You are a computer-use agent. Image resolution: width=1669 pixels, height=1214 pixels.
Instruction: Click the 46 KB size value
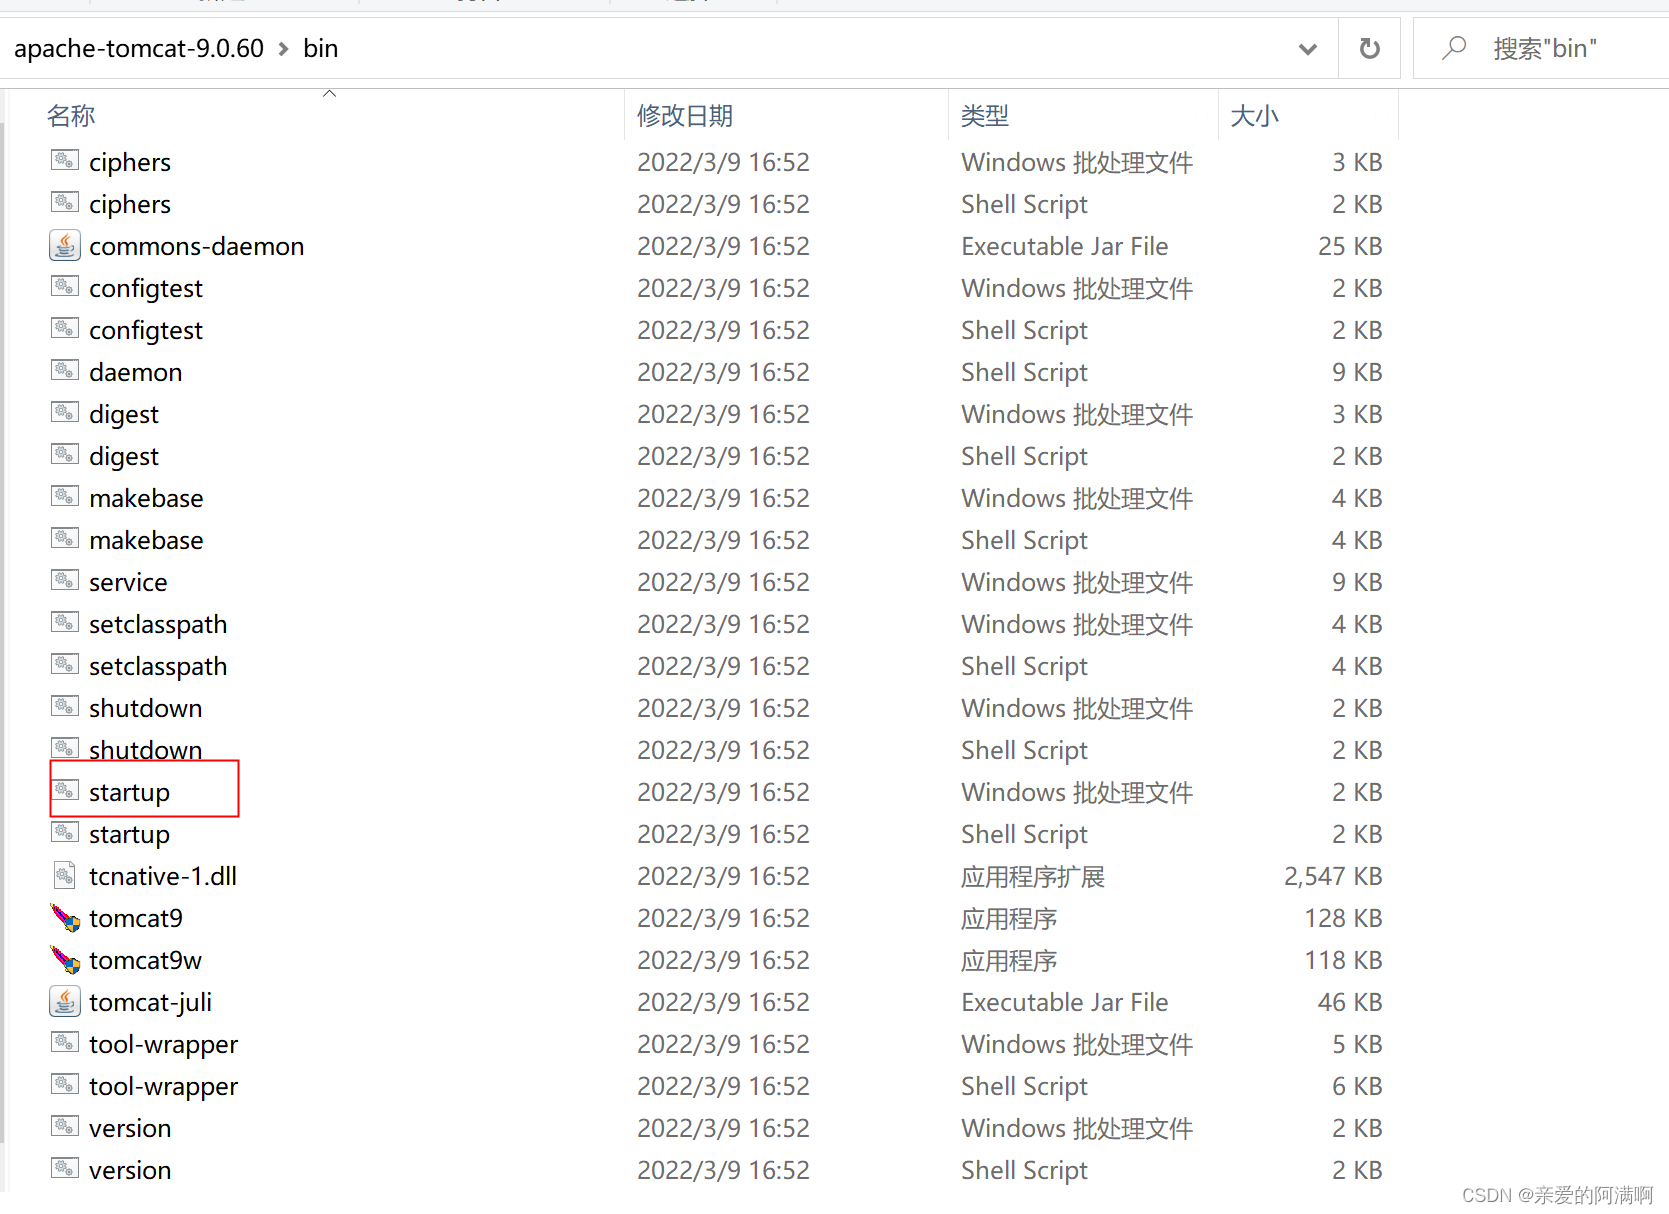click(1350, 1002)
